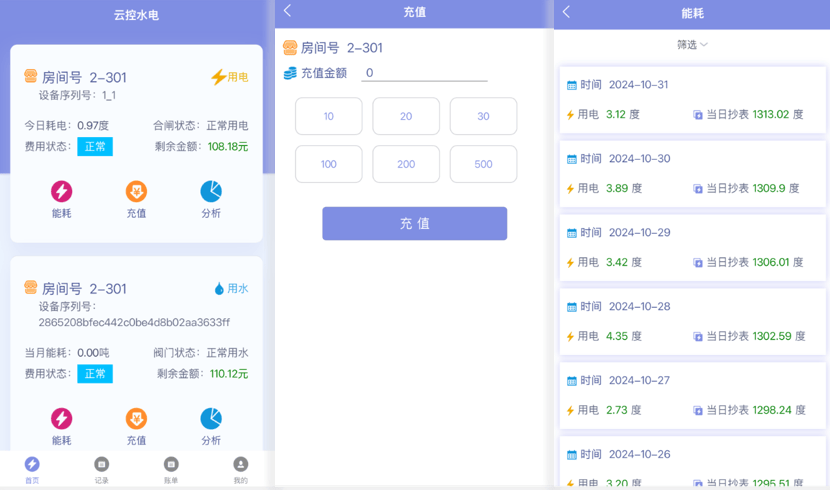Open 分析 pie chart icon in electricity card
The height and width of the screenshot is (490, 830).
coord(211,191)
